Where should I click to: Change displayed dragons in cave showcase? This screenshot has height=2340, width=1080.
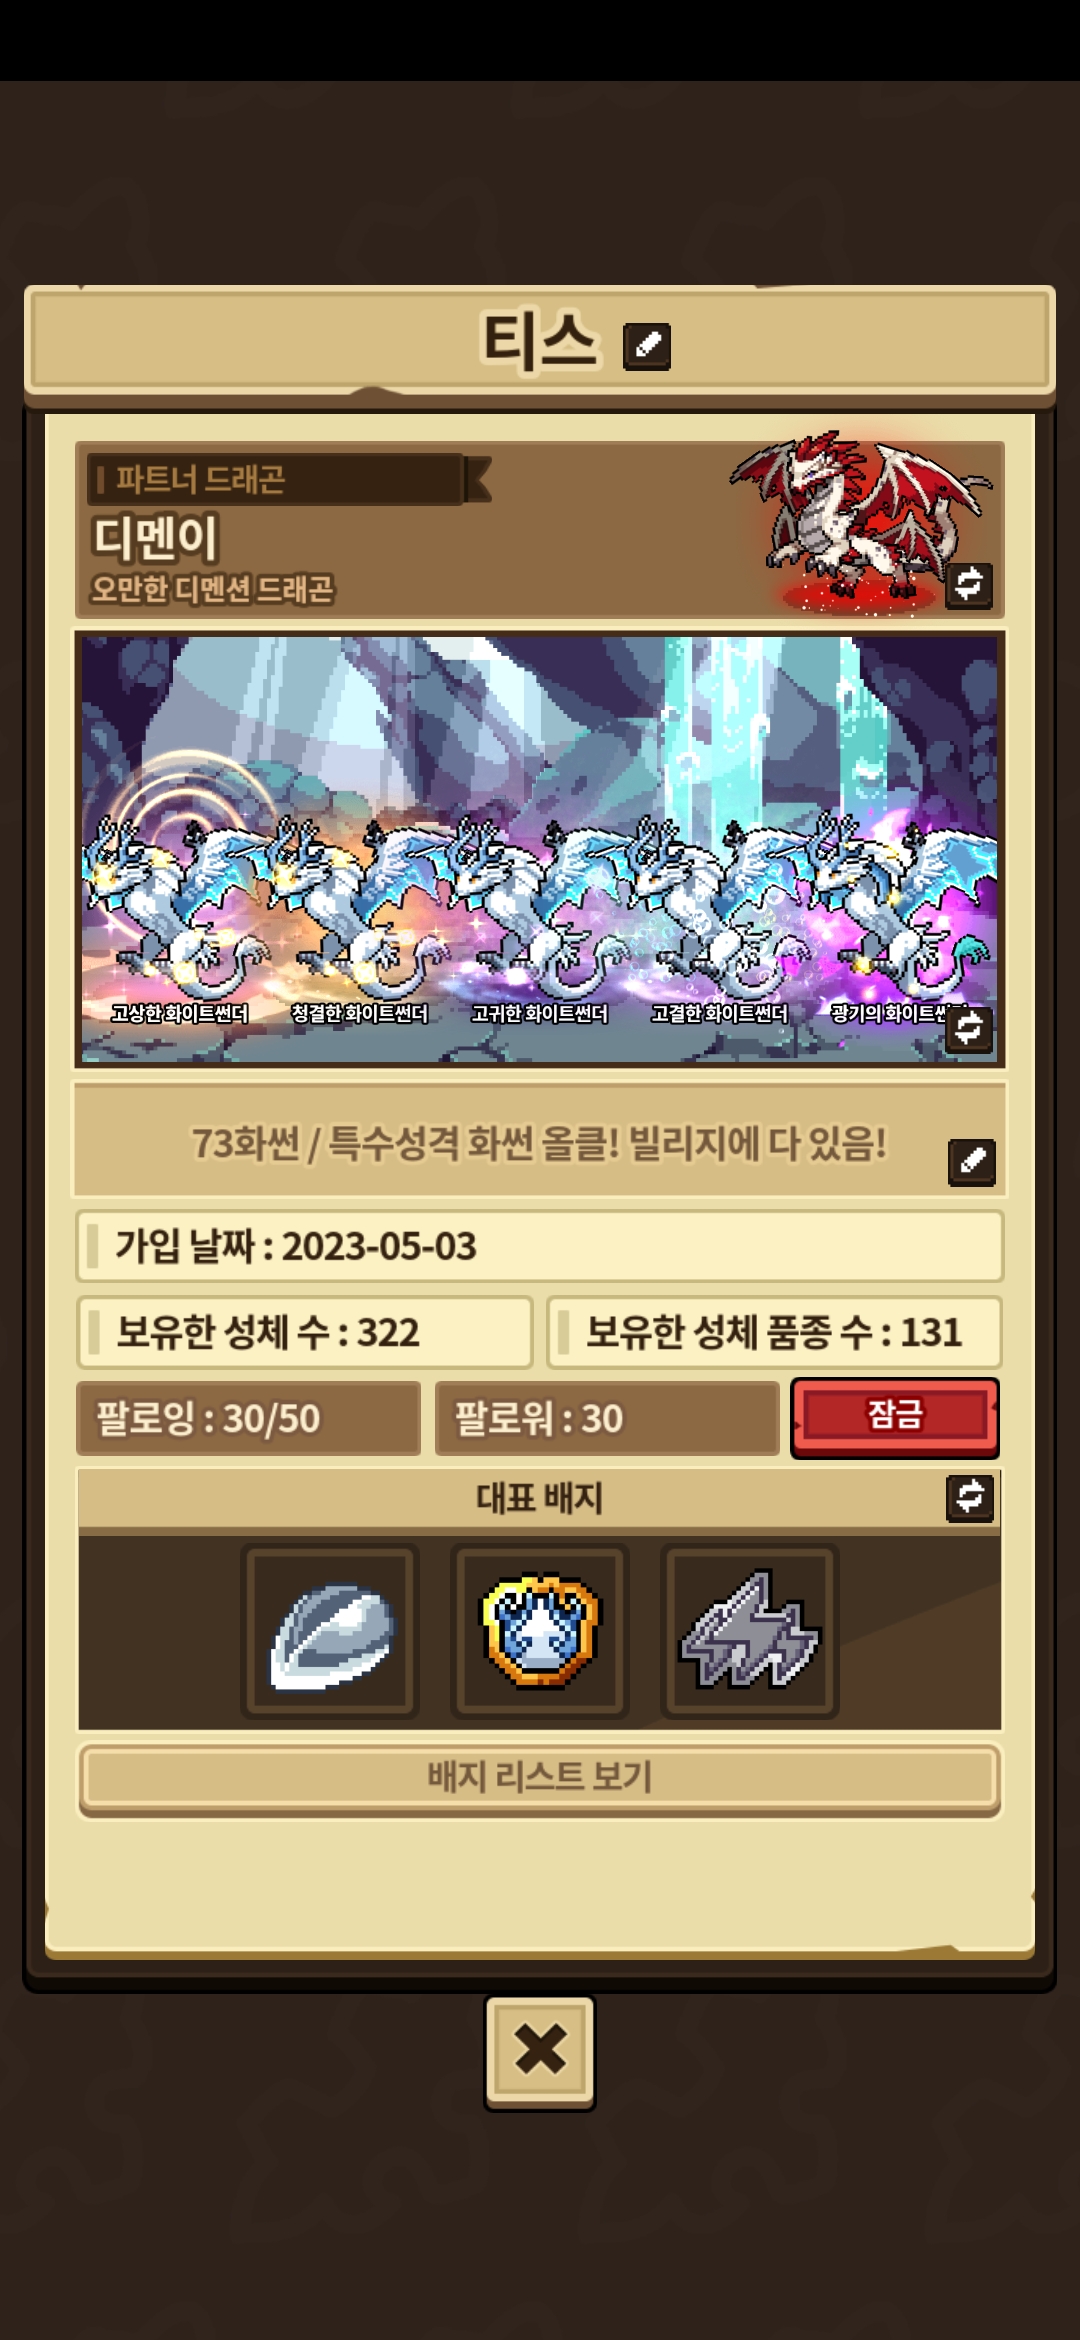pos(969,1029)
